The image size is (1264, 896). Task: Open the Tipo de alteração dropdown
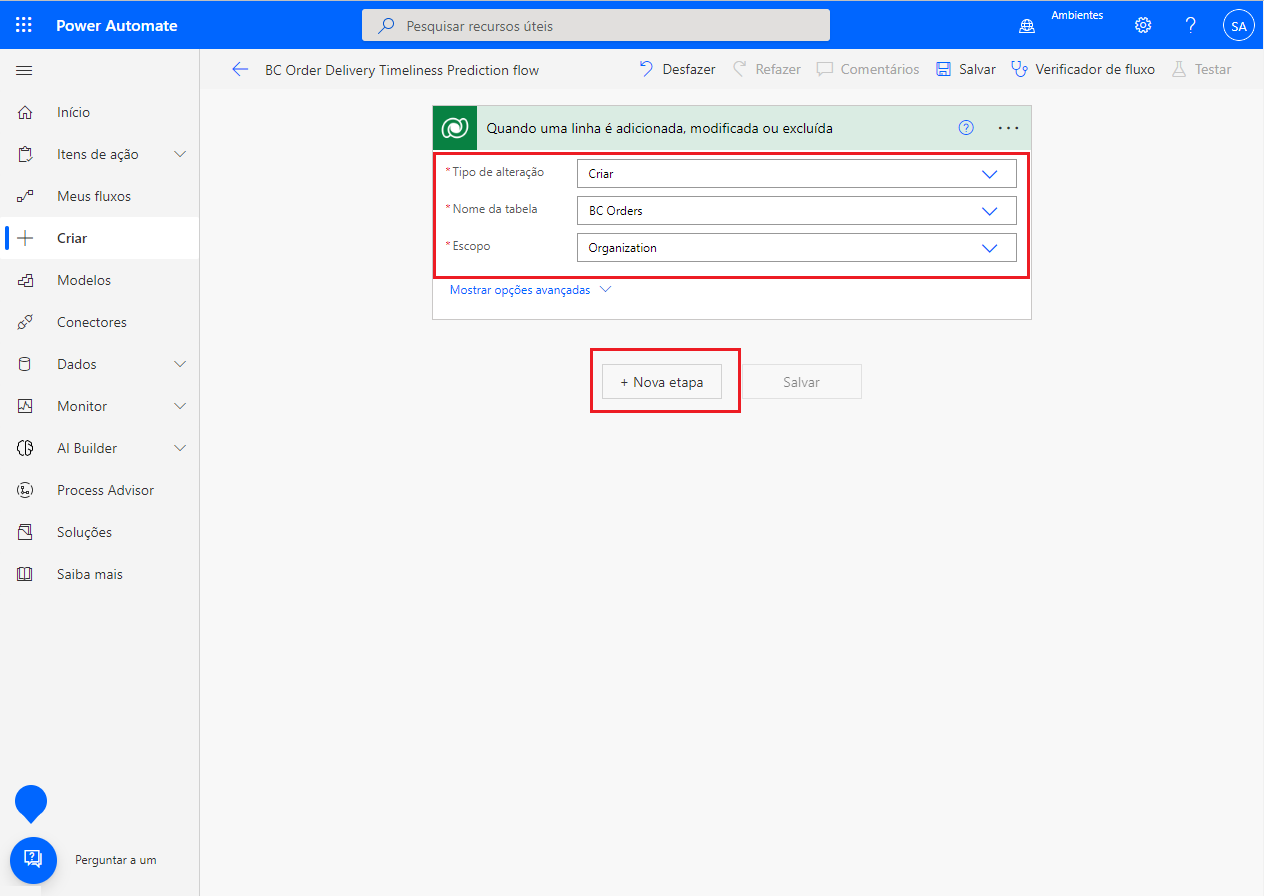pos(797,173)
